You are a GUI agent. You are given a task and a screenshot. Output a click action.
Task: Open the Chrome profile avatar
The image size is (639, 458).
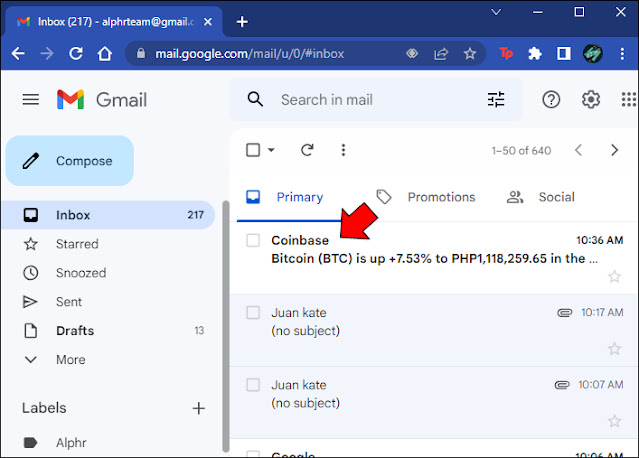click(593, 53)
